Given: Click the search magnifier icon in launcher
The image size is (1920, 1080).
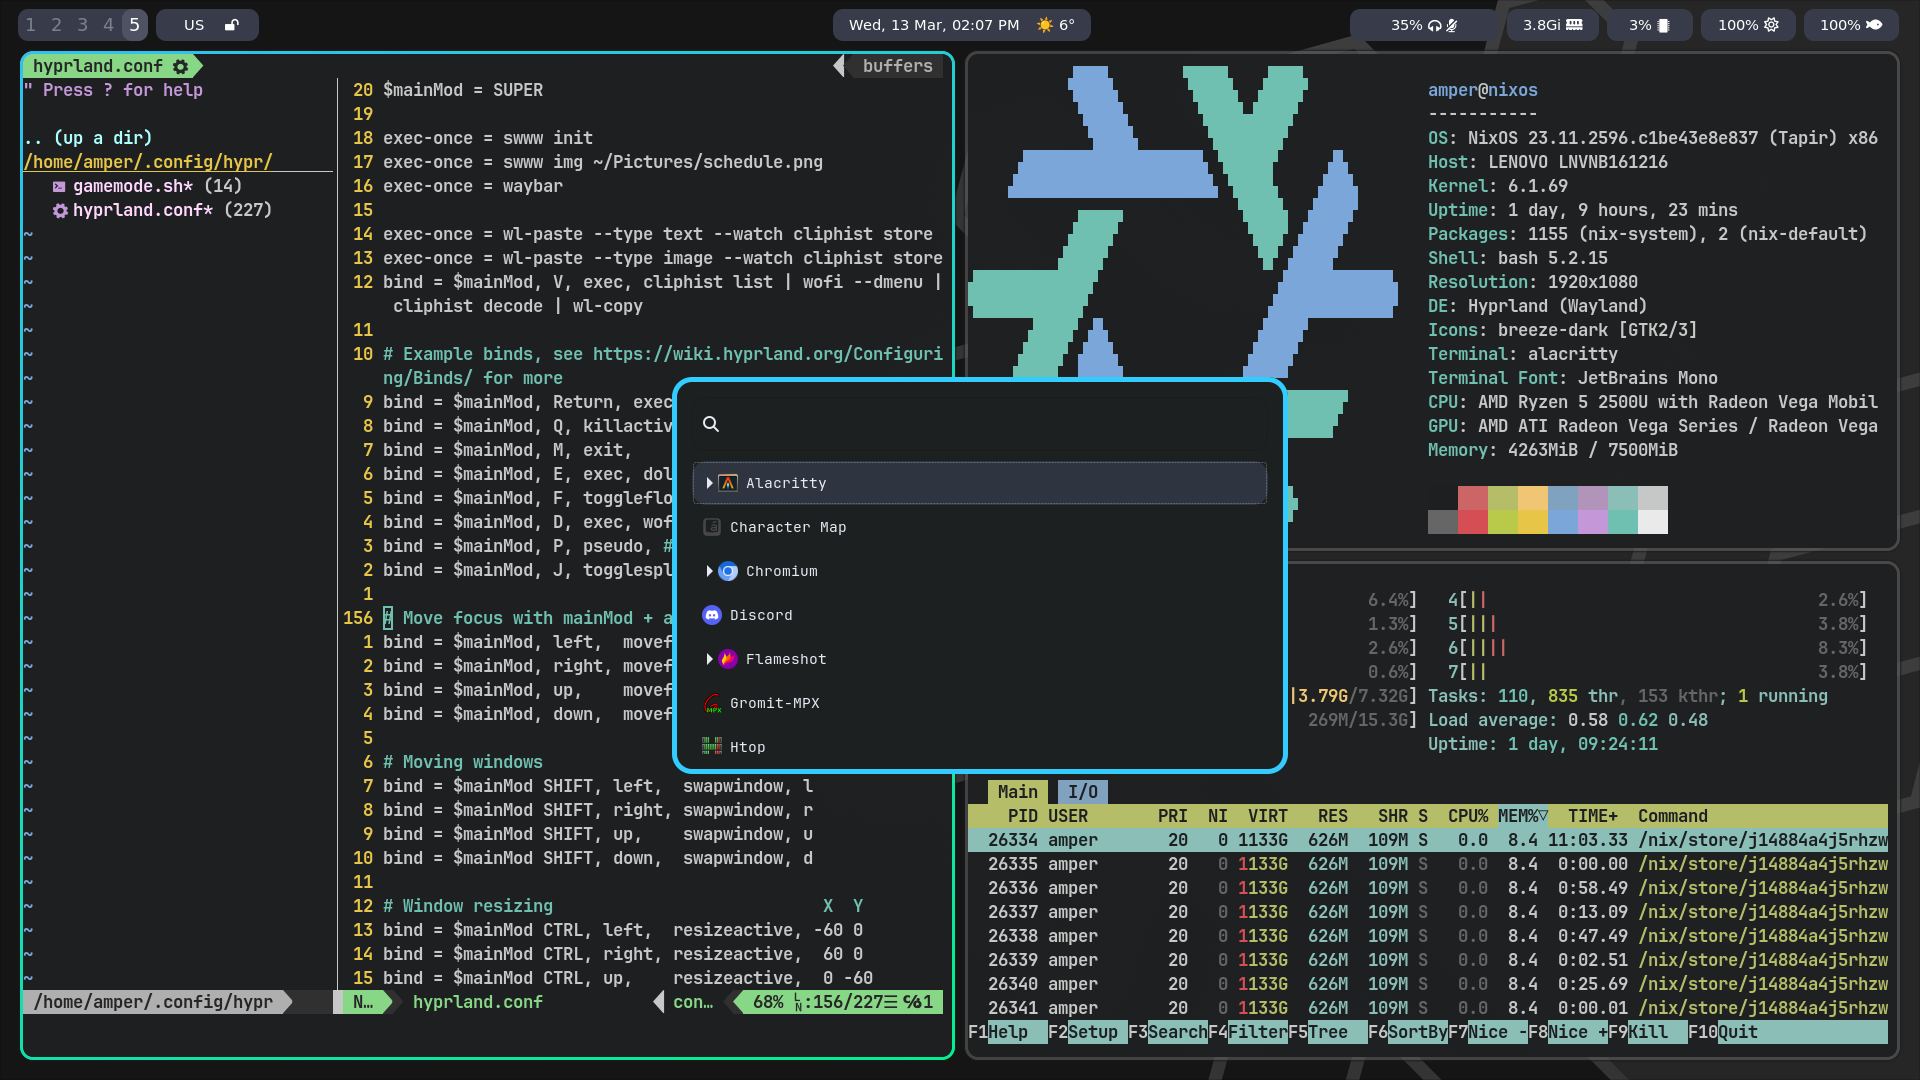Looking at the screenshot, I should [x=711, y=424].
